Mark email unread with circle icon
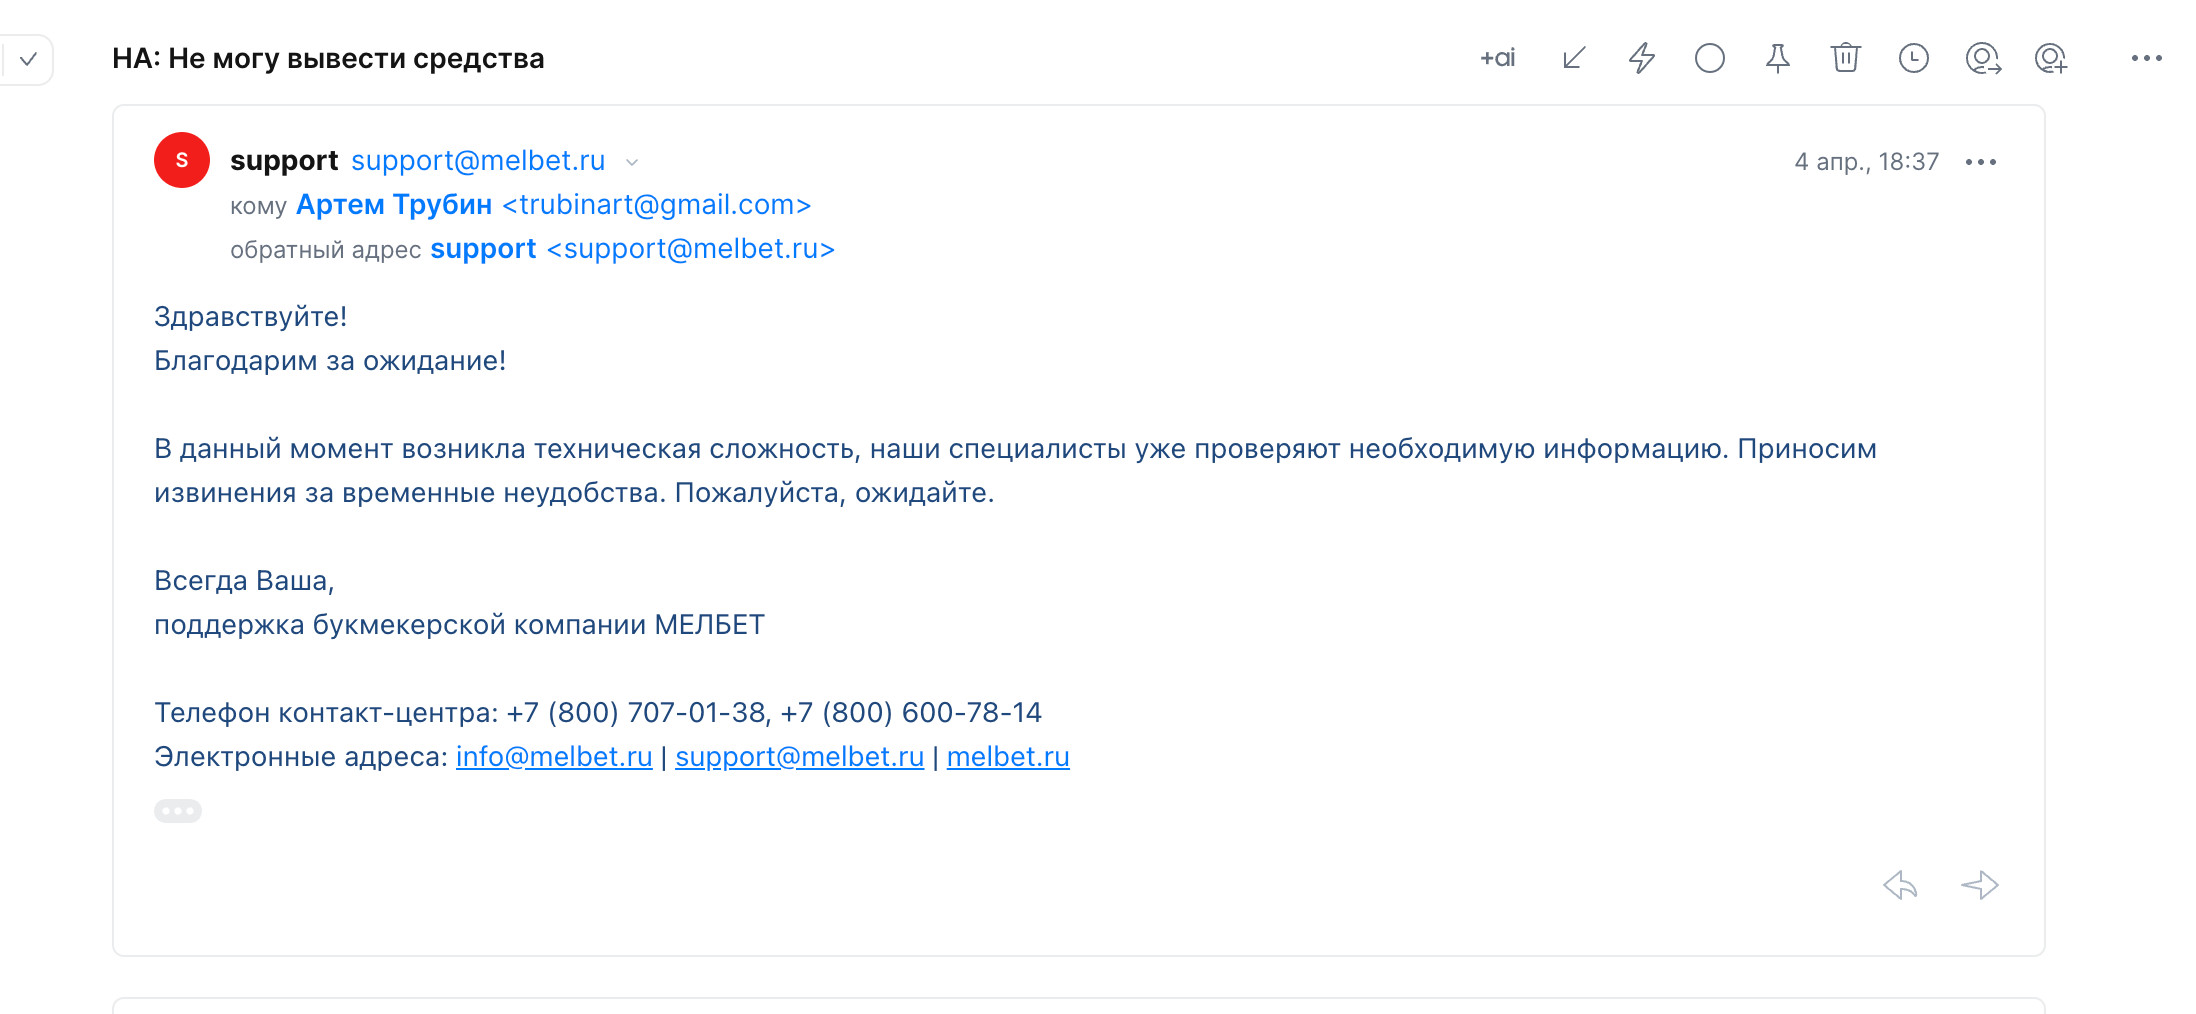Image resolution: width=2196 pixels, height=1014 pixels. point(1710,58)
